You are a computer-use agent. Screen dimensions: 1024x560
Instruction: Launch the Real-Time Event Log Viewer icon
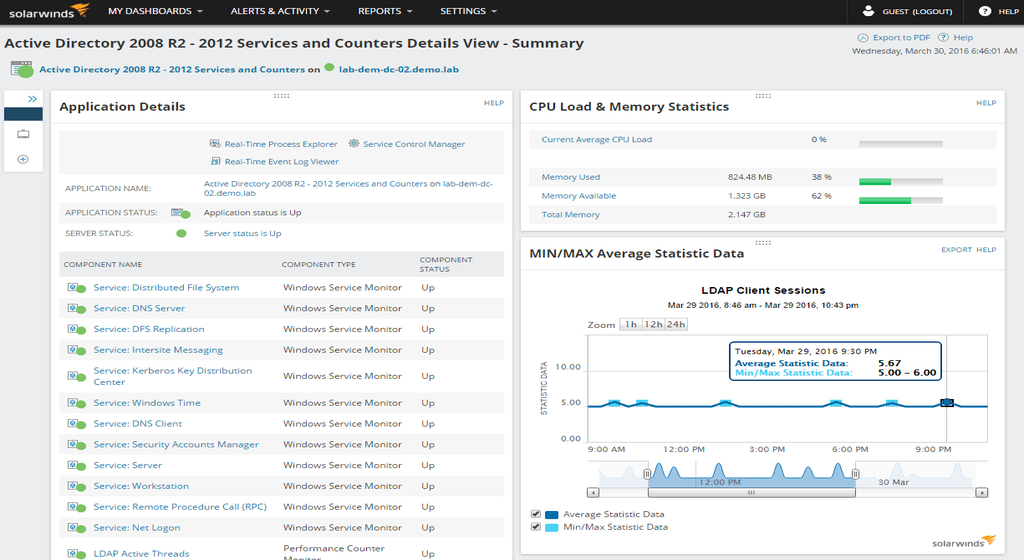[x=216, y=161]
